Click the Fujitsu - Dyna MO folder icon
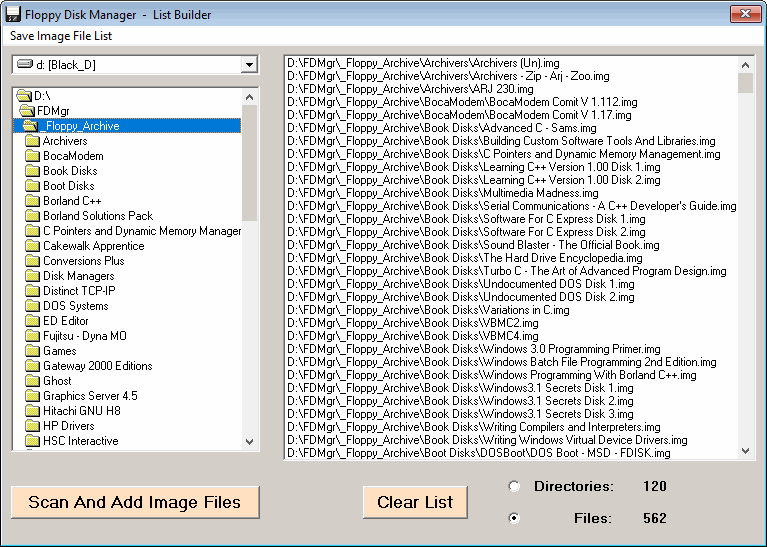Screen dimensions: 767x547 click(33, 336)
